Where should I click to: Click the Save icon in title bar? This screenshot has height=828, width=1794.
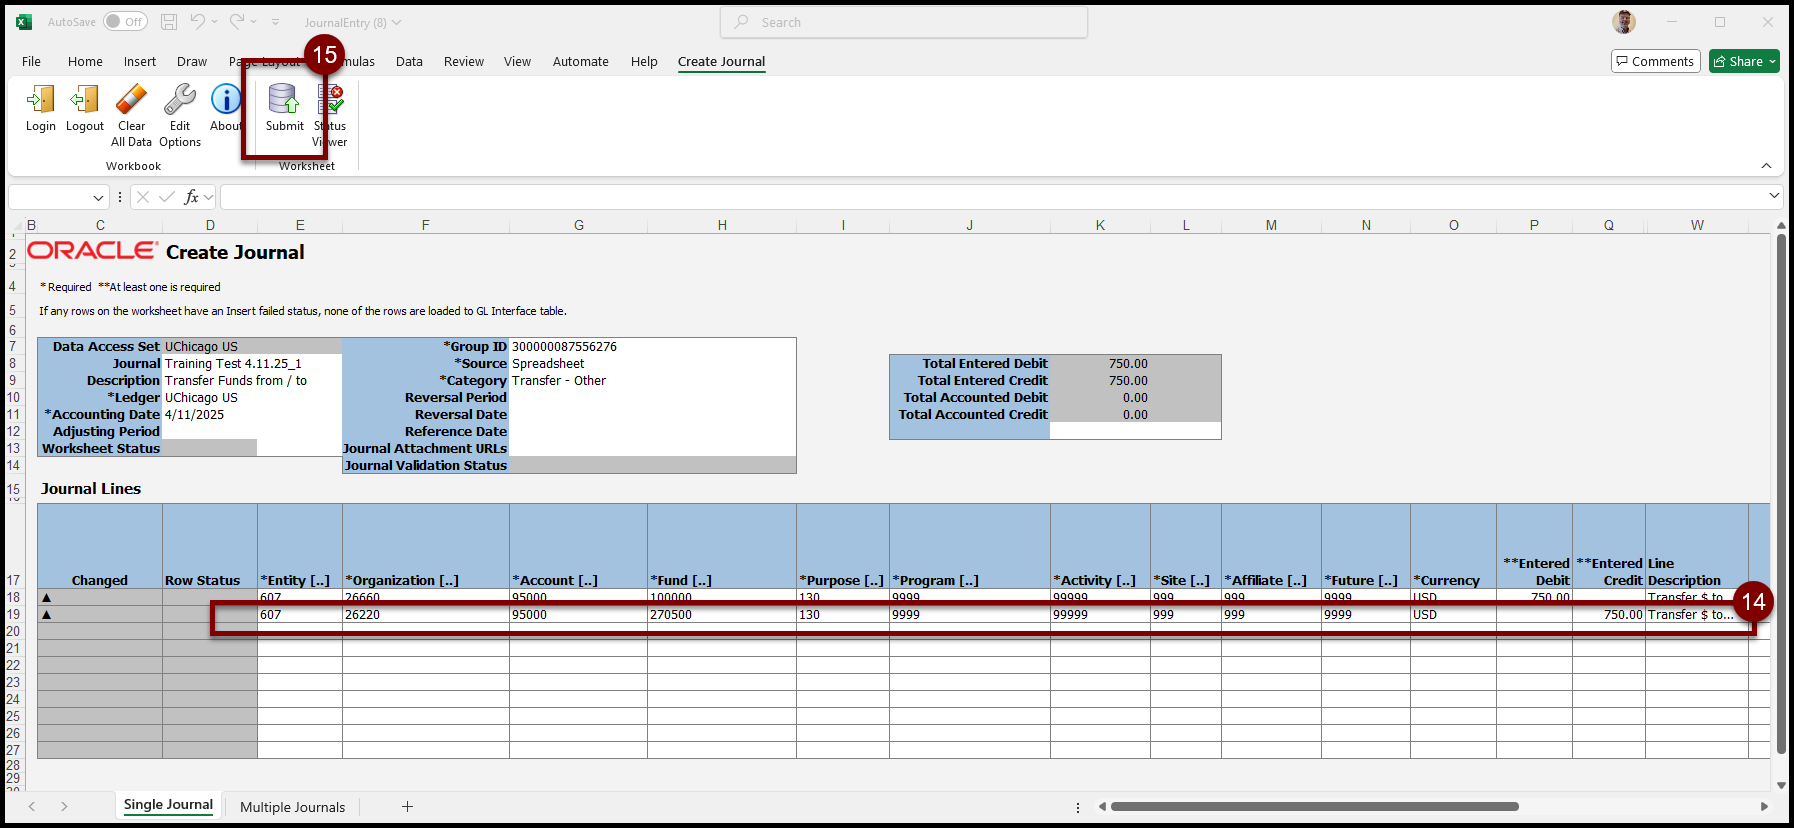[x=169, y=22]
